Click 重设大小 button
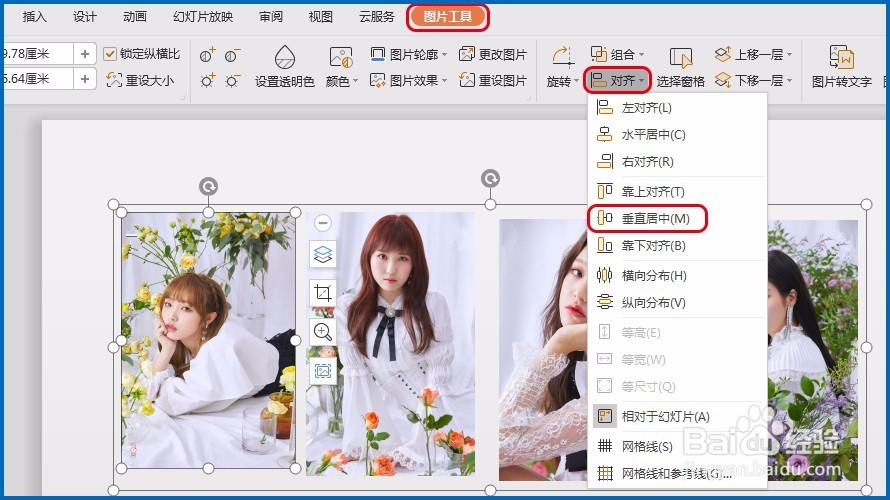890x500 pixels. pos(140,80)
